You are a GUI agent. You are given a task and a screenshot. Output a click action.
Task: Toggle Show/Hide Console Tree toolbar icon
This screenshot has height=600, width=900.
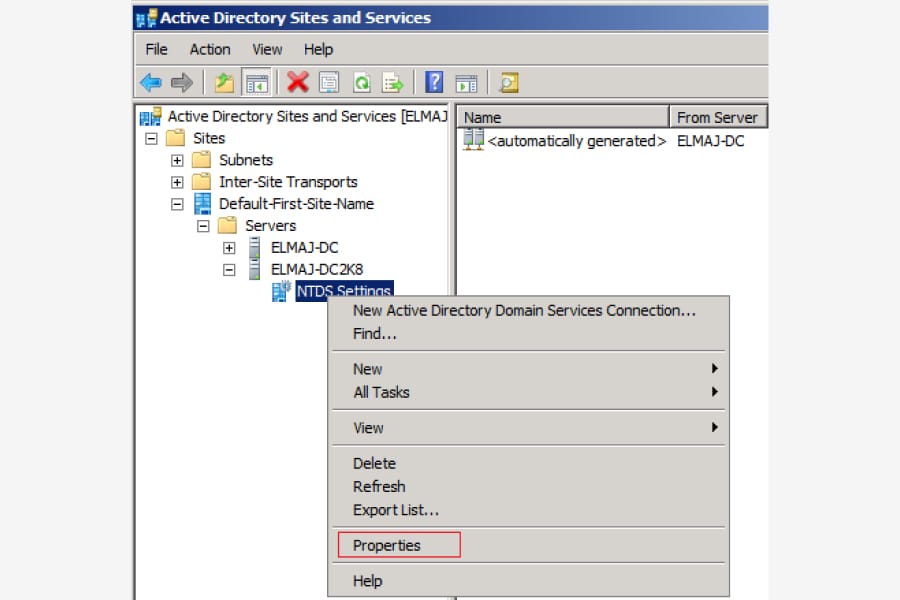pyautogui.click(x=257, y=82)
